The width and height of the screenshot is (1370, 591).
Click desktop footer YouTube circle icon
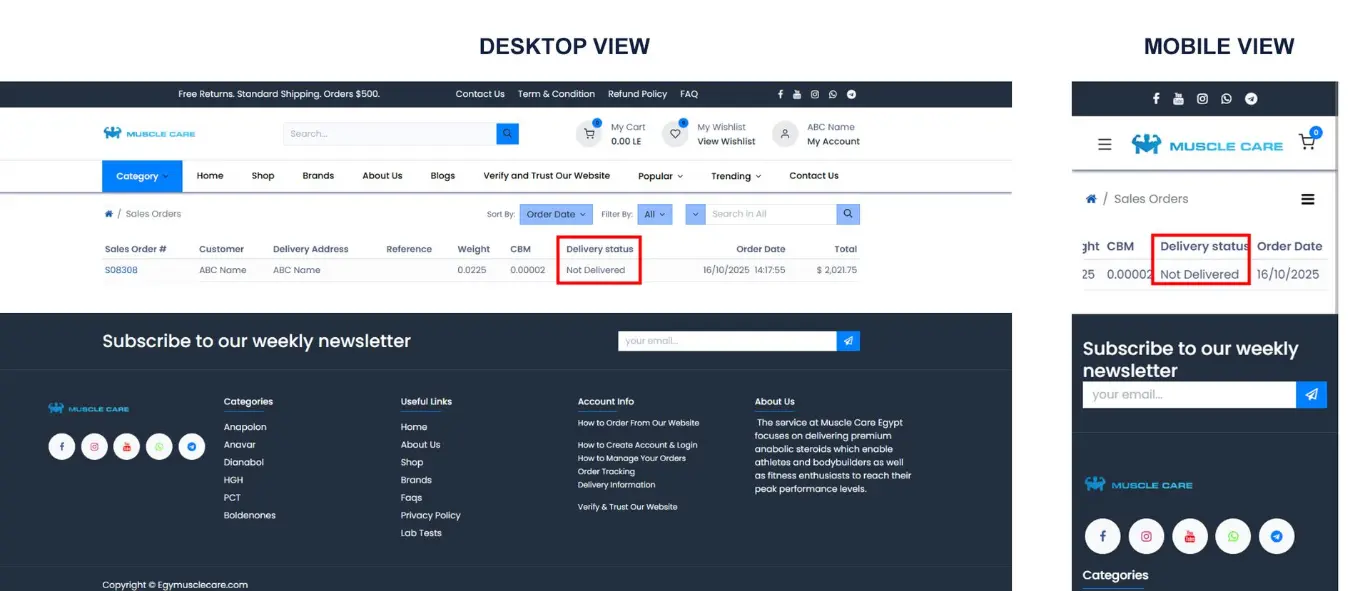tap(126, 447)
